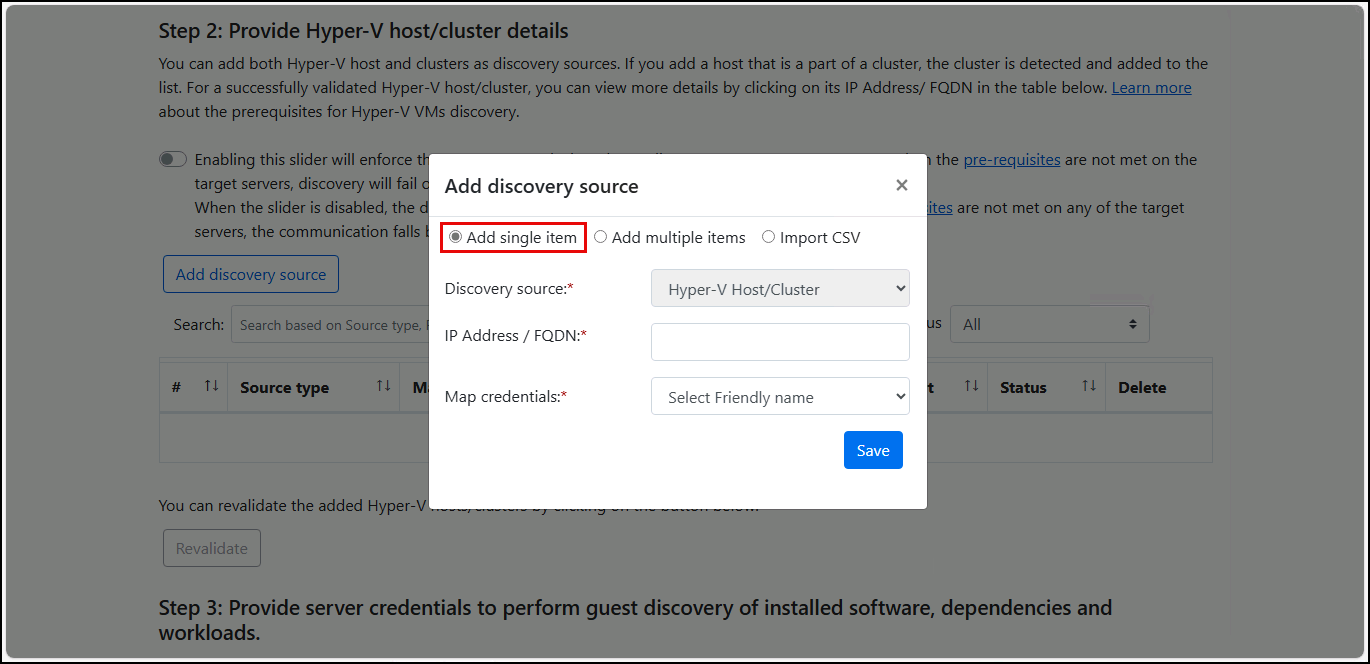Select the Add single item radio option

tap(456, 237)
